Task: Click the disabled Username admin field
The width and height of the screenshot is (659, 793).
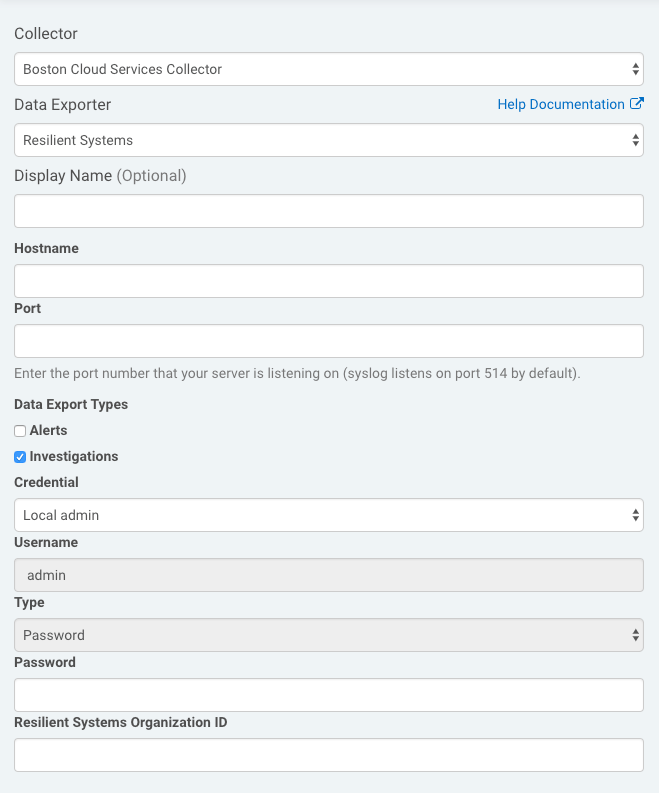Action: pos(329,575)
